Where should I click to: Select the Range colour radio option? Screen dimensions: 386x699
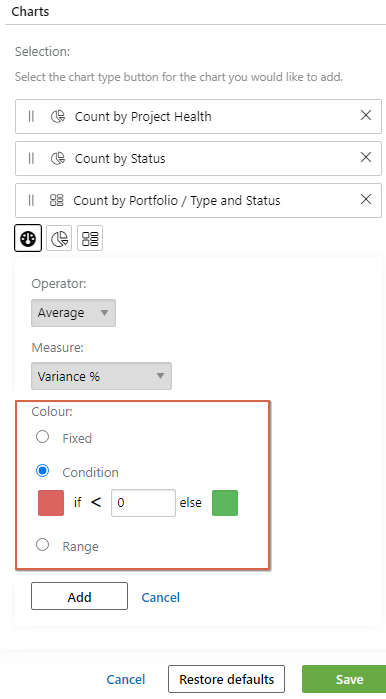(x=42, y=545)
